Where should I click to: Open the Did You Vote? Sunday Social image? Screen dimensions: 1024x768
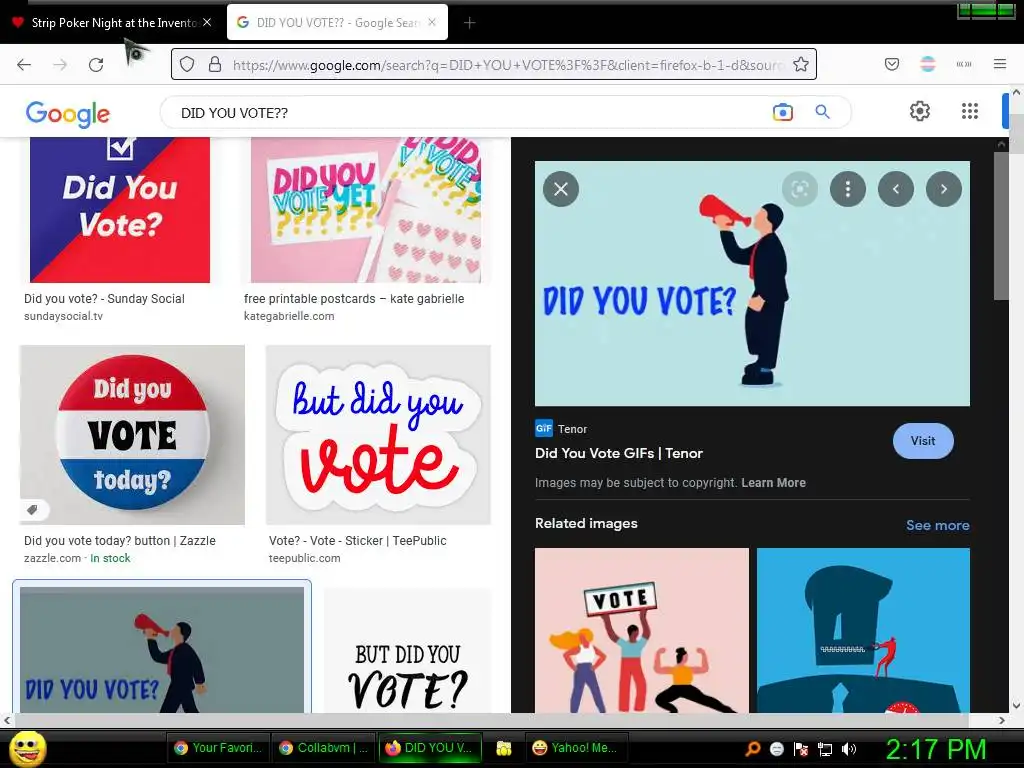pos(120,210)
